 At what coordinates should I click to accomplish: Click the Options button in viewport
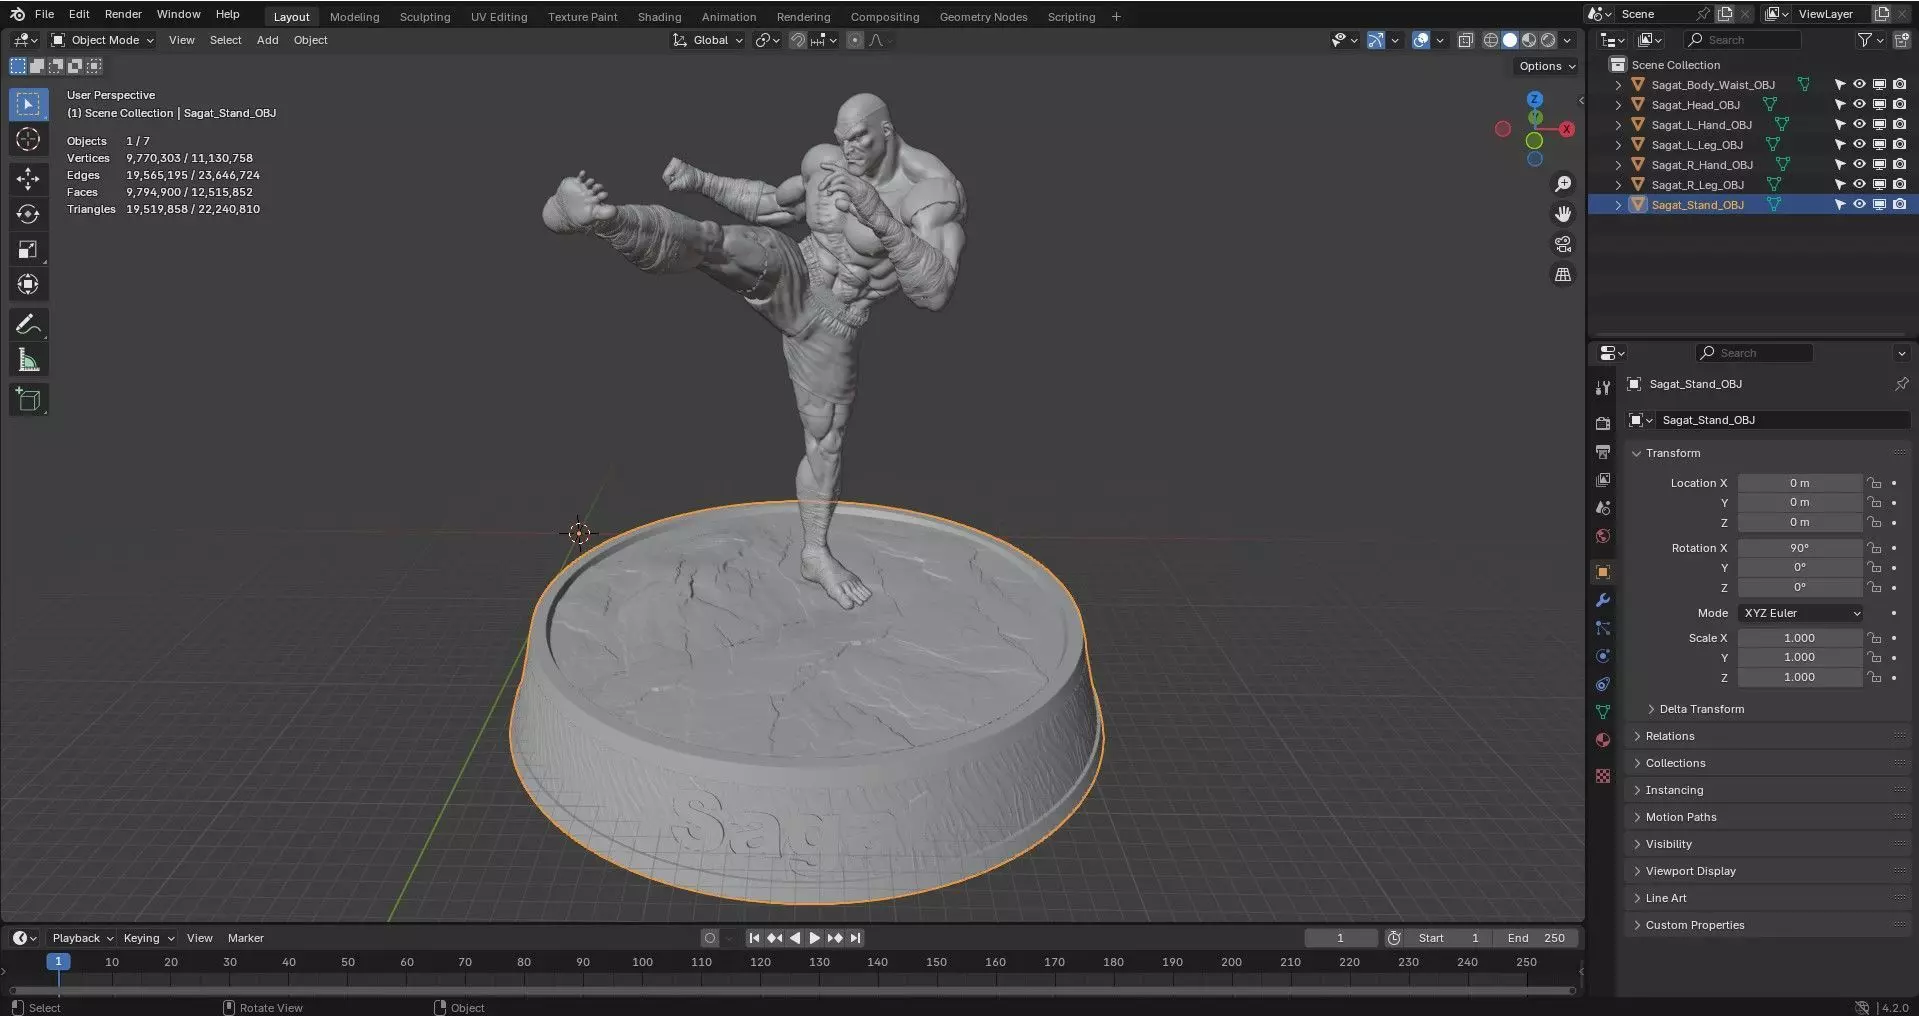pyautogui.click(x=1546, y=66)
